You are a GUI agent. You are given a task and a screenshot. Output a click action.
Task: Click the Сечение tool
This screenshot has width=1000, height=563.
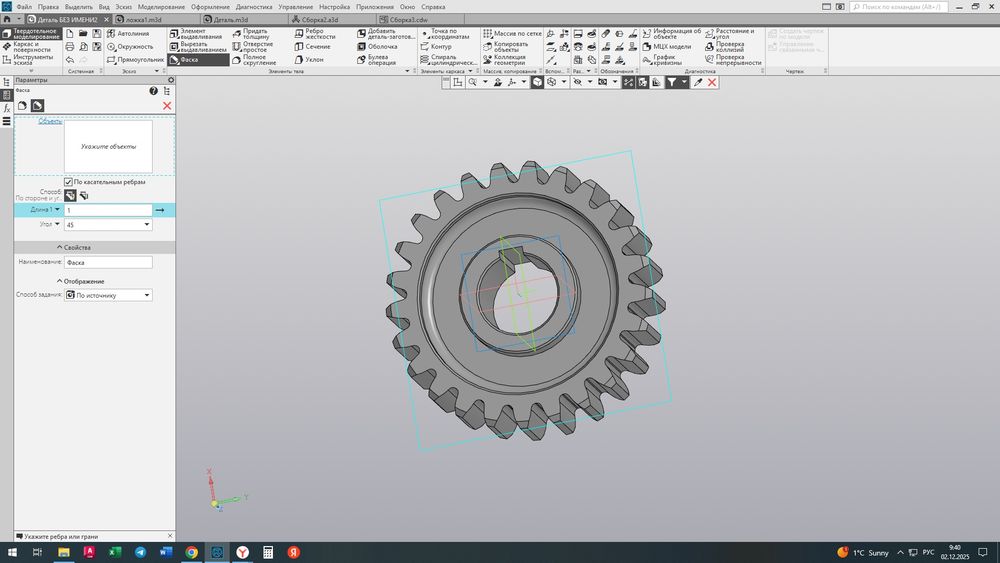[x=312, y=47]
